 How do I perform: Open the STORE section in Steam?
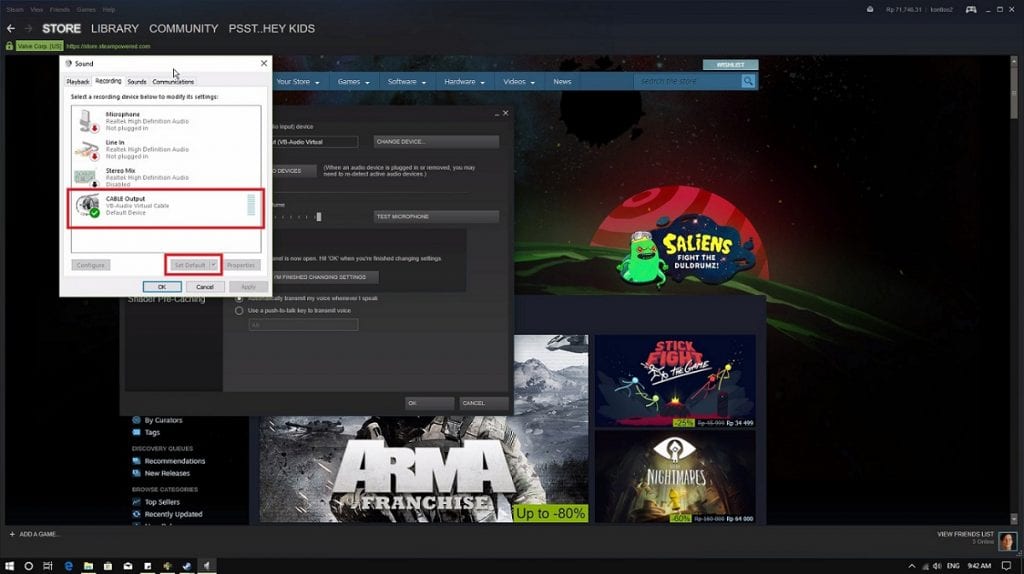tap(61, 29)
